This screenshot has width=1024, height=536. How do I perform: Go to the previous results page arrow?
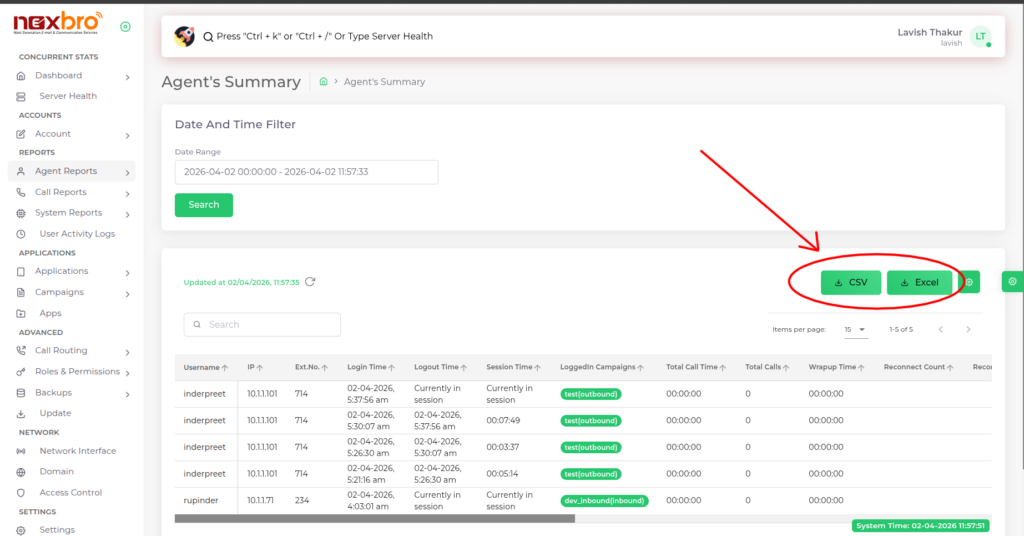(940, 329)
